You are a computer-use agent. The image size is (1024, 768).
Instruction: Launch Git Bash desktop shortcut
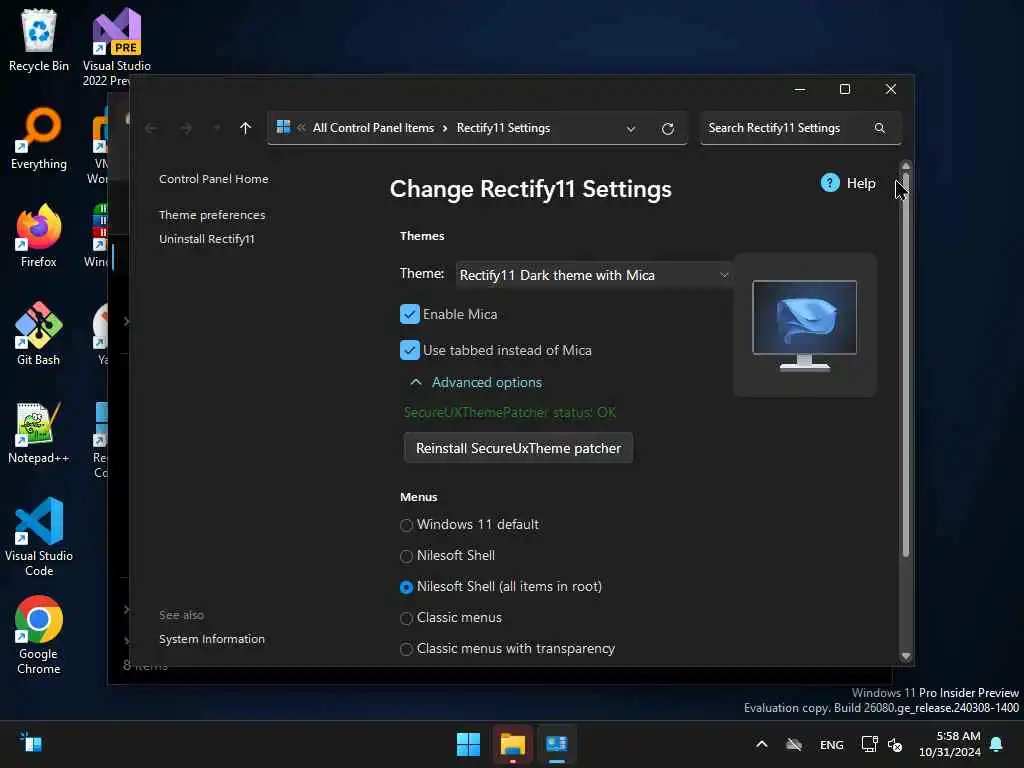(39, 334)
